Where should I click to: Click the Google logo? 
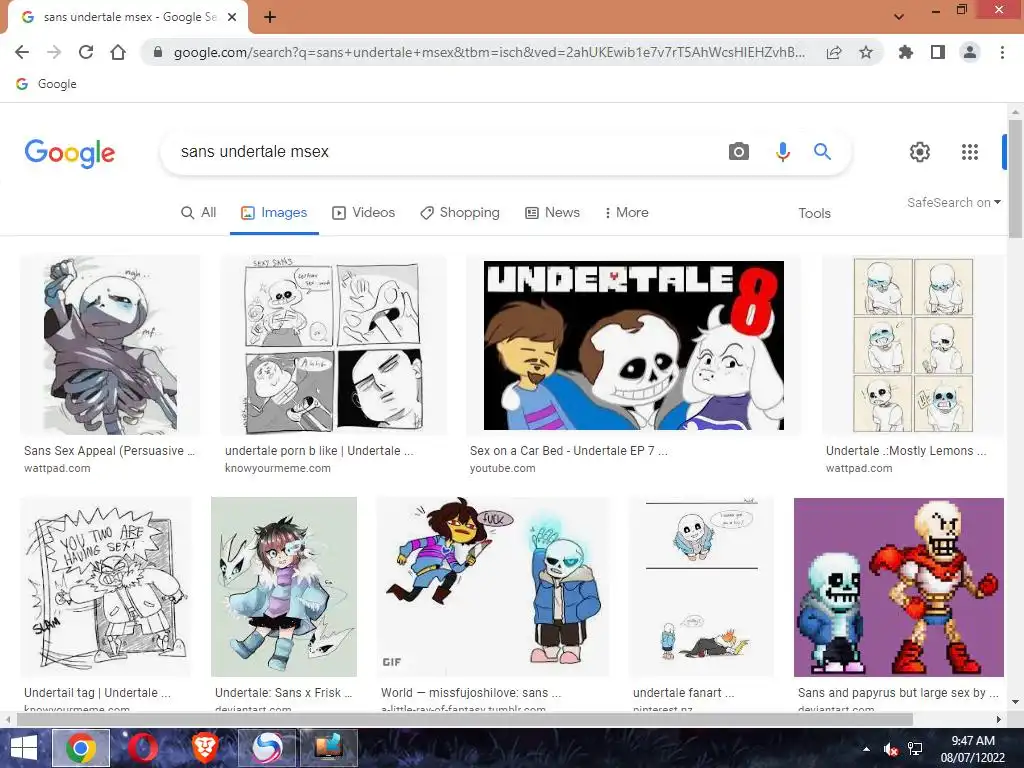[69, 153]
